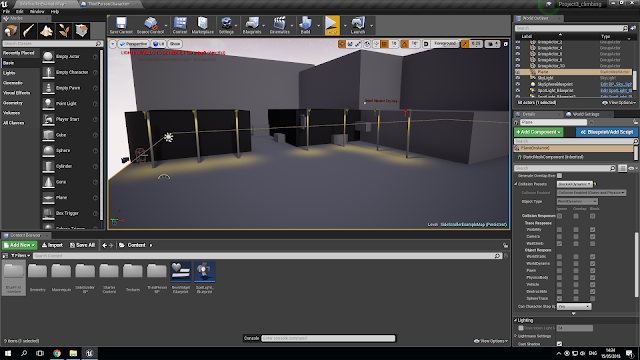
Task: Select Foliage mode in Modes panel
Action: (64, 31)
